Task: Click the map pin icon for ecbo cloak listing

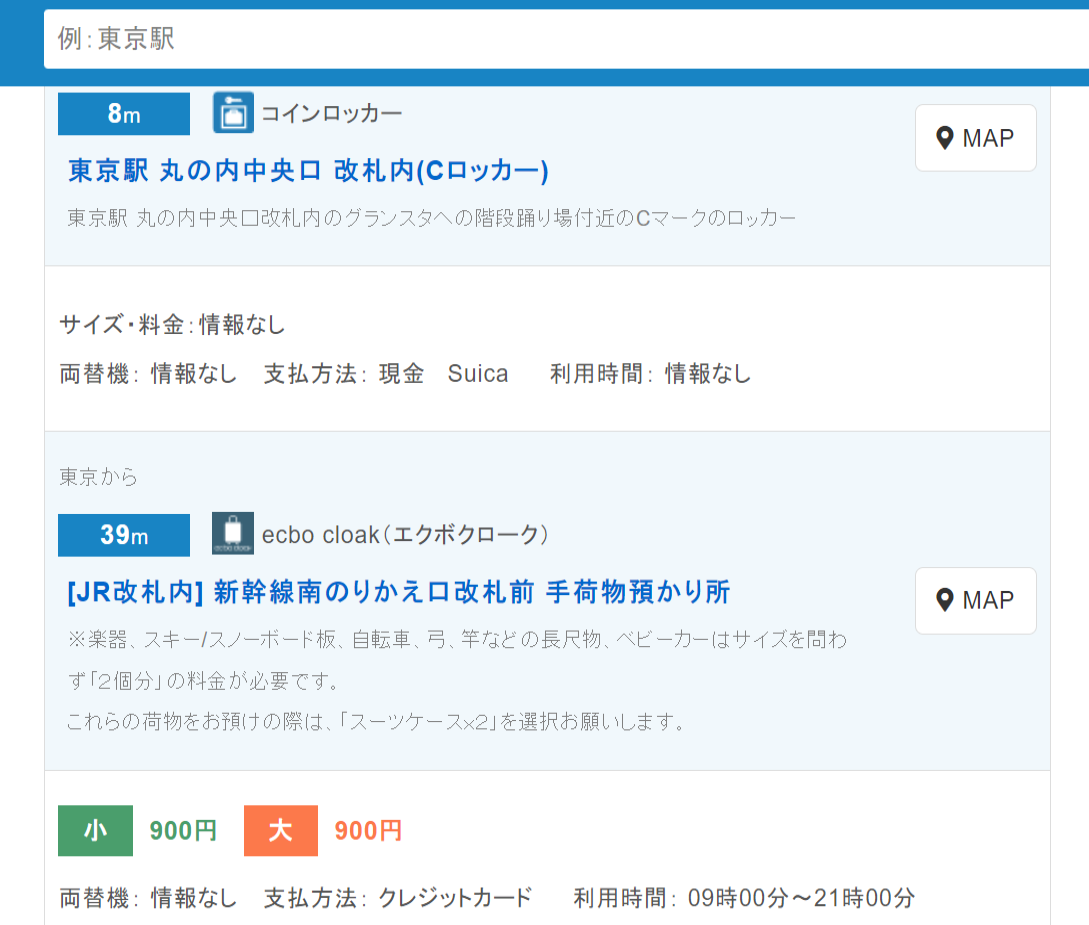Action: coord(945,600)
